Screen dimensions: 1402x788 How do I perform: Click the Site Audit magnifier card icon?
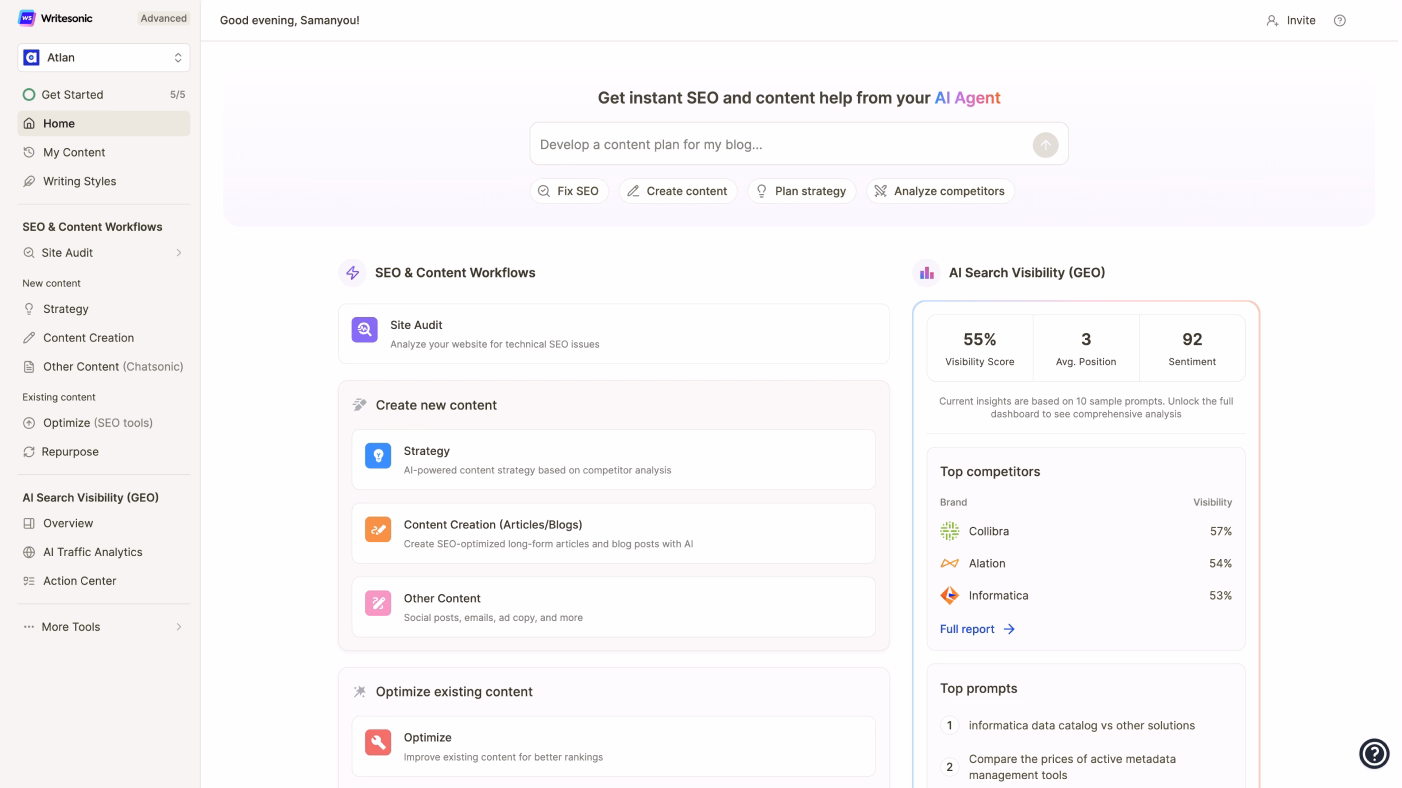pos(365,330)
